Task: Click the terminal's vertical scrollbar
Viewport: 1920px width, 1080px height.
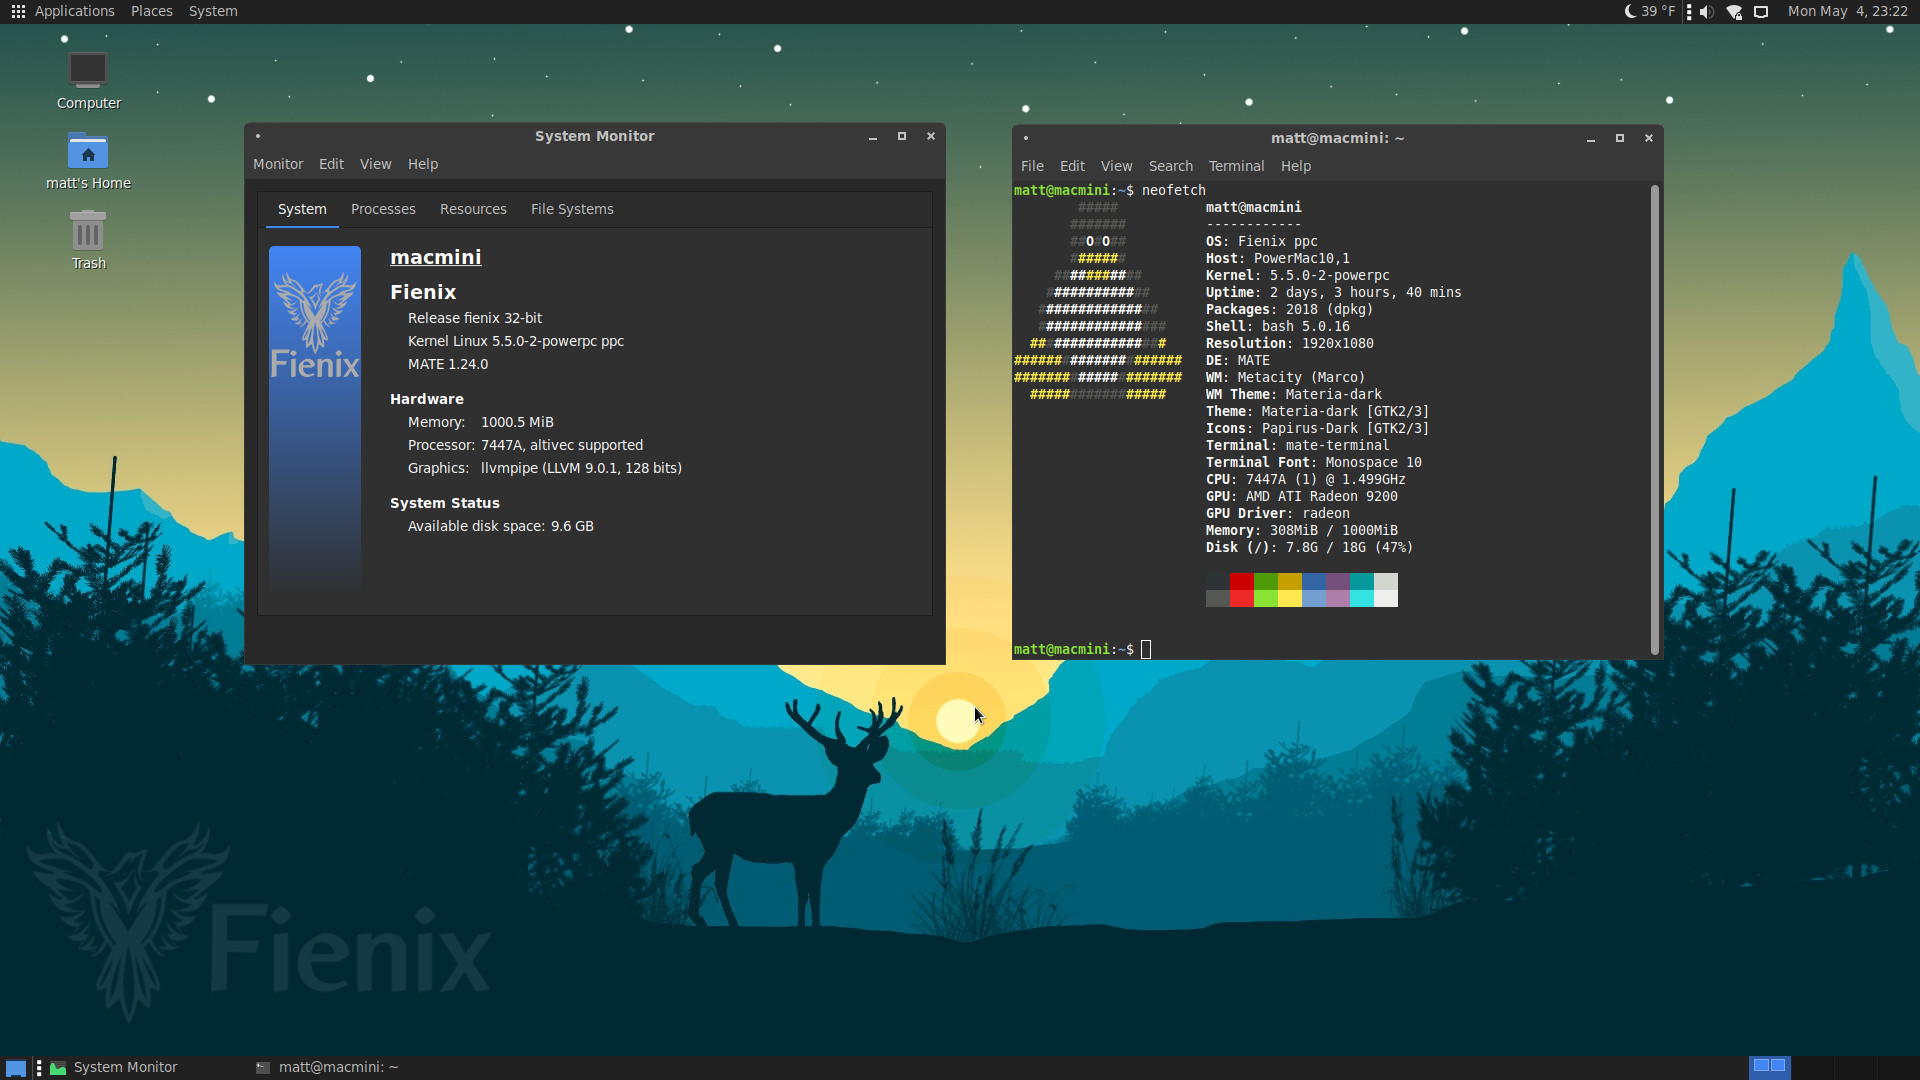Action: [1655, 420]
